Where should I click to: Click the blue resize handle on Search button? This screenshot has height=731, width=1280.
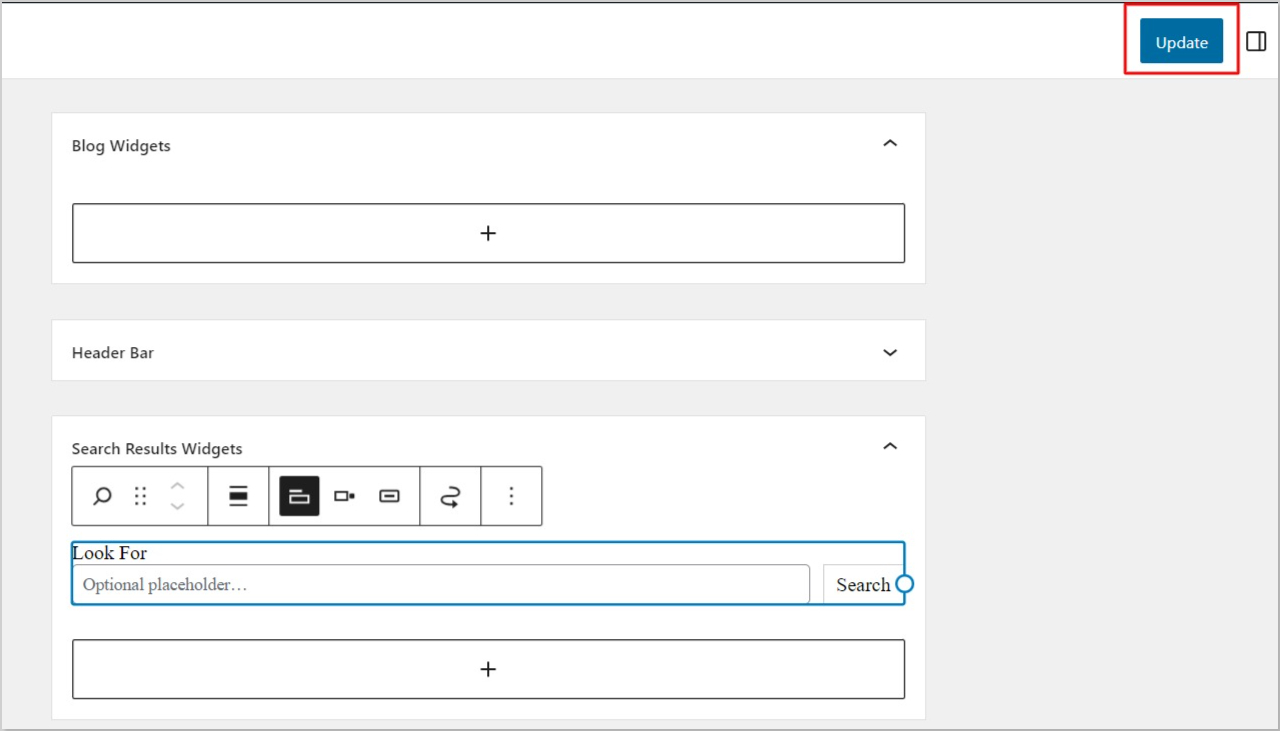(904, 583)
